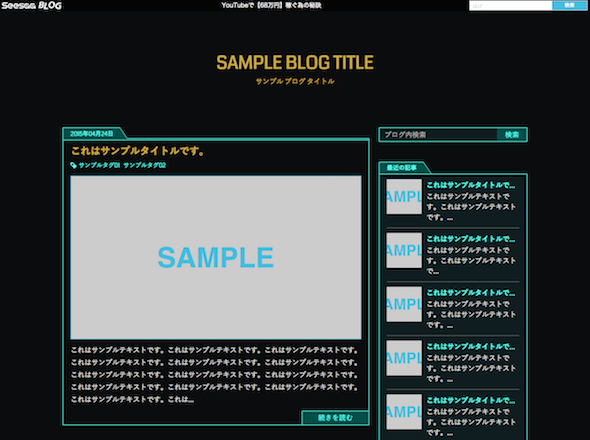Click the 2015年04月24日 date tab

click(92, 134)
